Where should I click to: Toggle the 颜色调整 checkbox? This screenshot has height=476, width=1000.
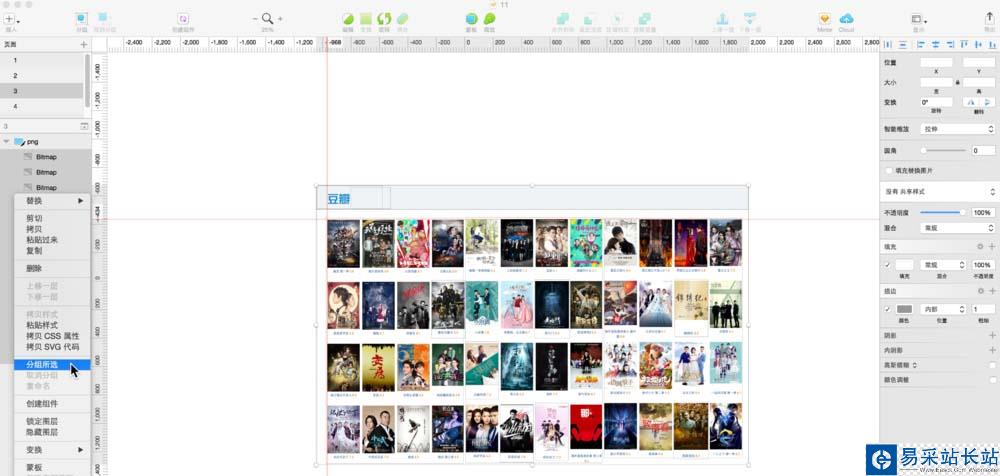[x=992, y=380]
